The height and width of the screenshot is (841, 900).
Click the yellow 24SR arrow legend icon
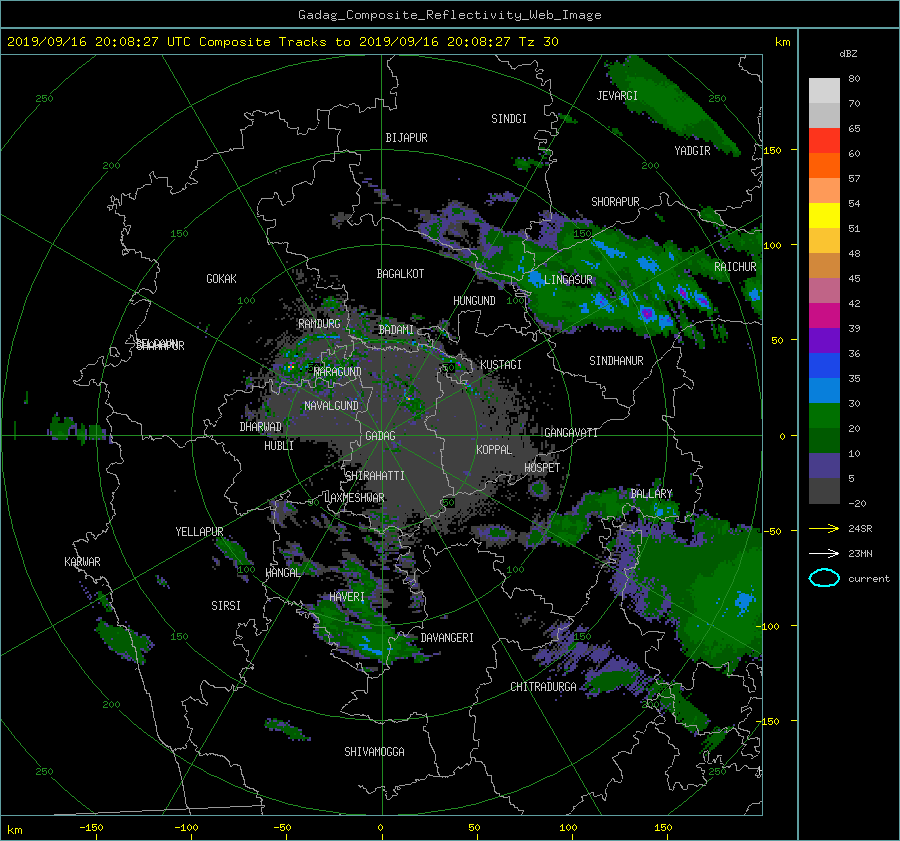[x=824, y=528]
